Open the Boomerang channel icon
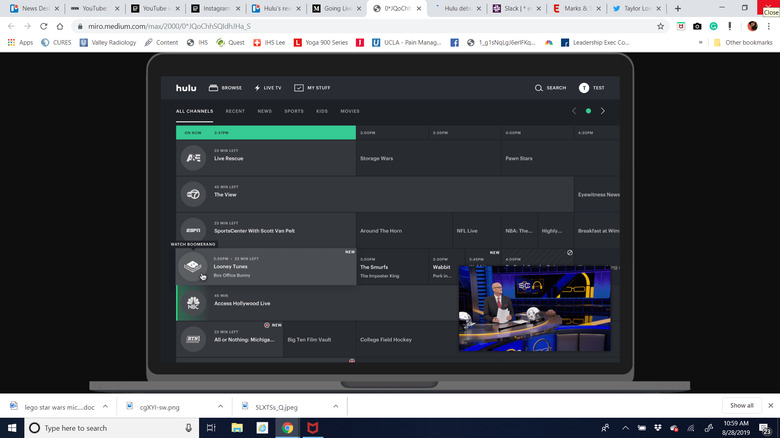The width and height of the screenshot is (780, 438). 193,267
